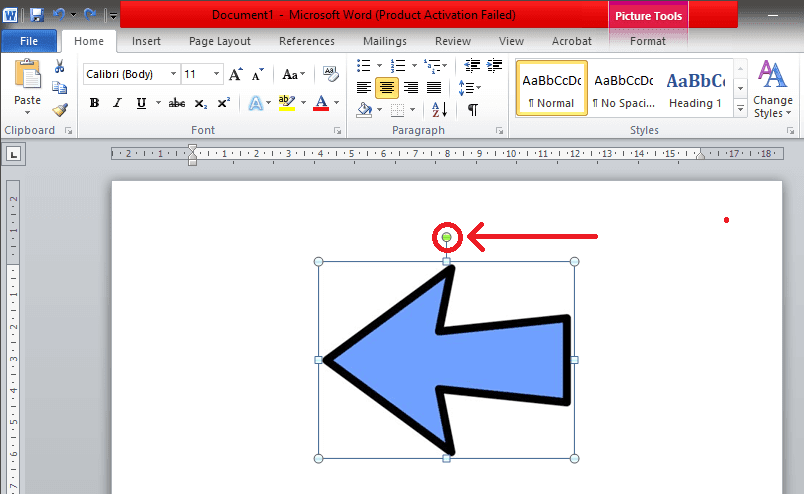Click the Grow Font icon
Screen dimensions: 804x494
[x=236, y=74]
